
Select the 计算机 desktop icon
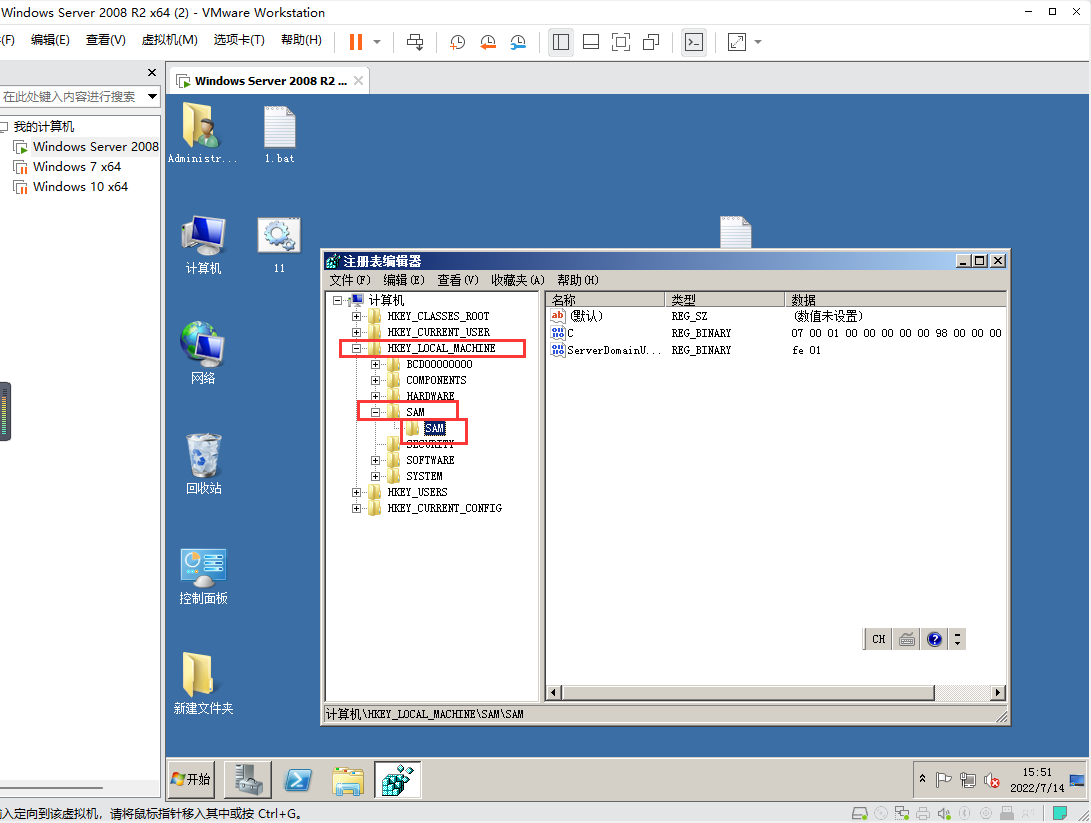(203, 244)
